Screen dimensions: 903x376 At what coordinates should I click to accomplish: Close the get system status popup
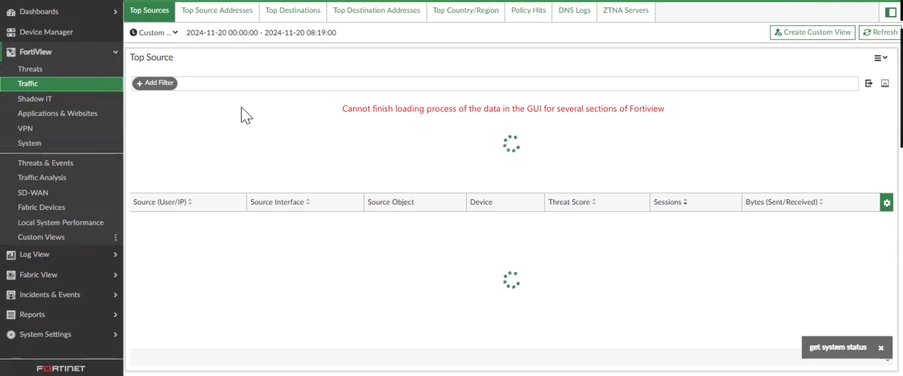tap(881, 348)
